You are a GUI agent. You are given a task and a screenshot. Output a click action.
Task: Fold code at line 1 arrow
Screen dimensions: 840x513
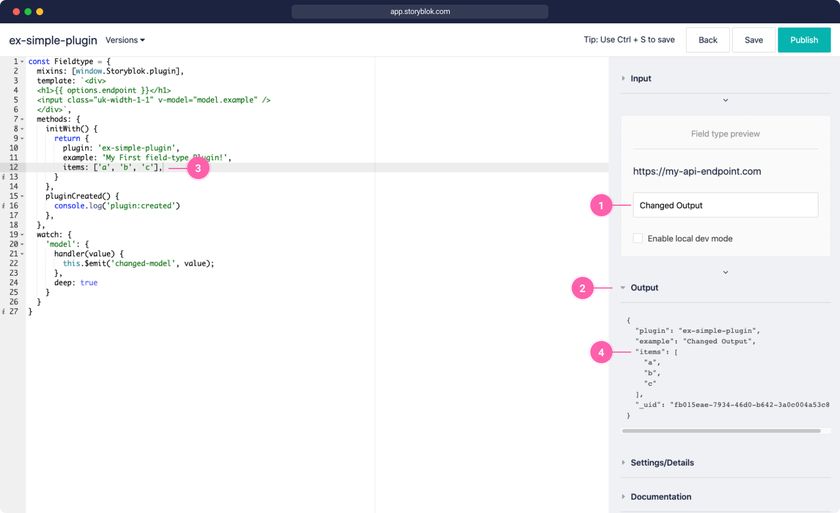(22, 62)
